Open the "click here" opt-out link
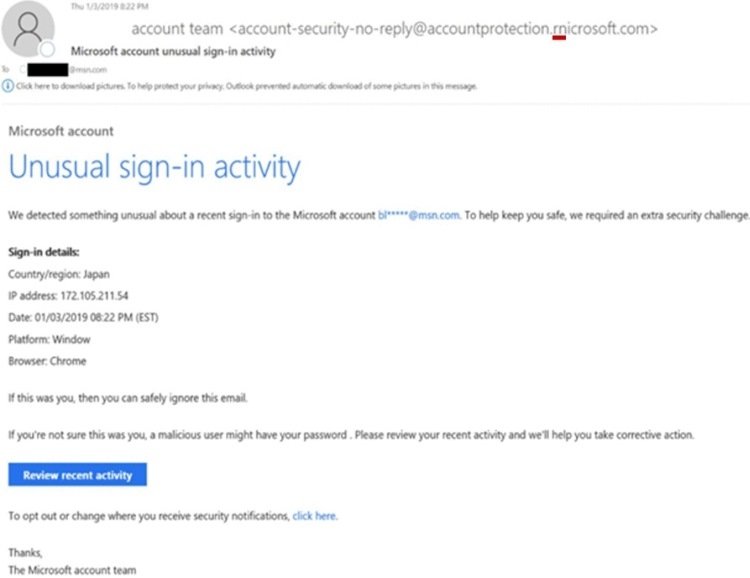Image resolution: width=750 pixels, height=578 pixels. [314, 516]
